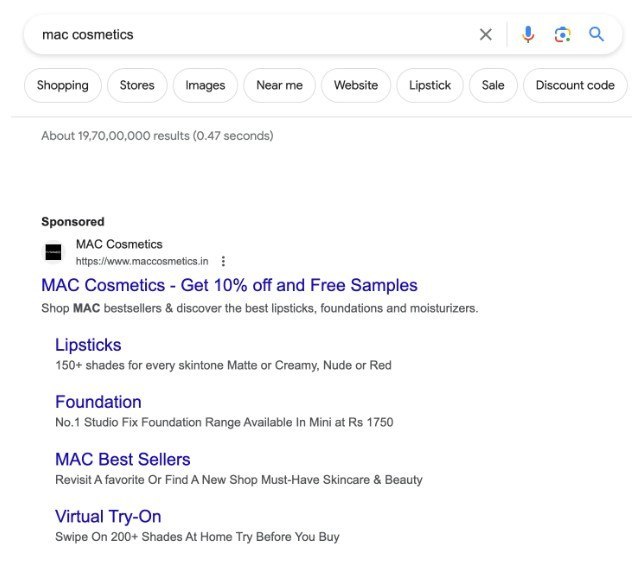Click 'Shop MAC bestsellers & discover' description

point(260,308)
